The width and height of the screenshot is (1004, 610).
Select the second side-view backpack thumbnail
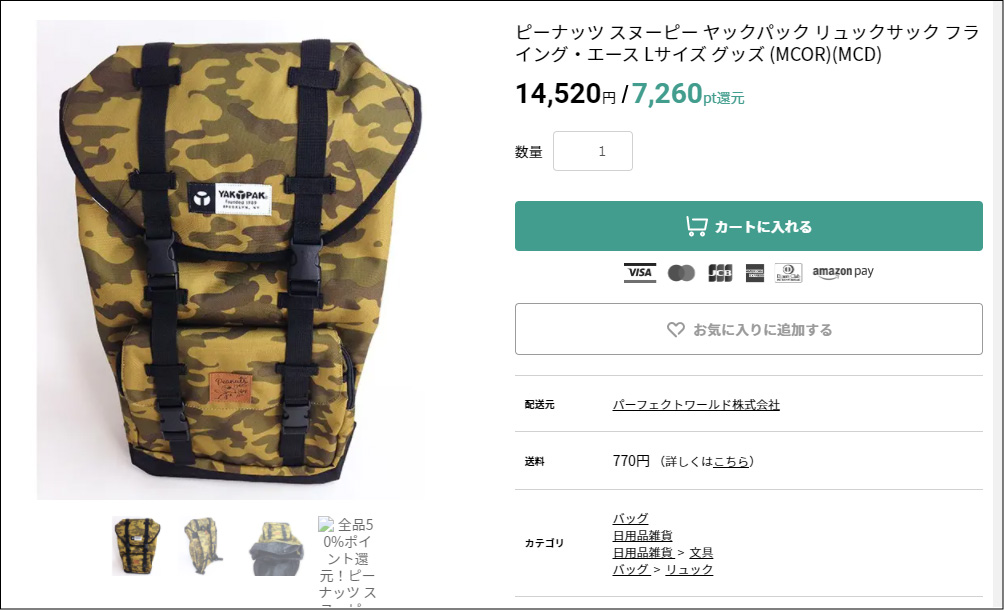click(204, 546)
